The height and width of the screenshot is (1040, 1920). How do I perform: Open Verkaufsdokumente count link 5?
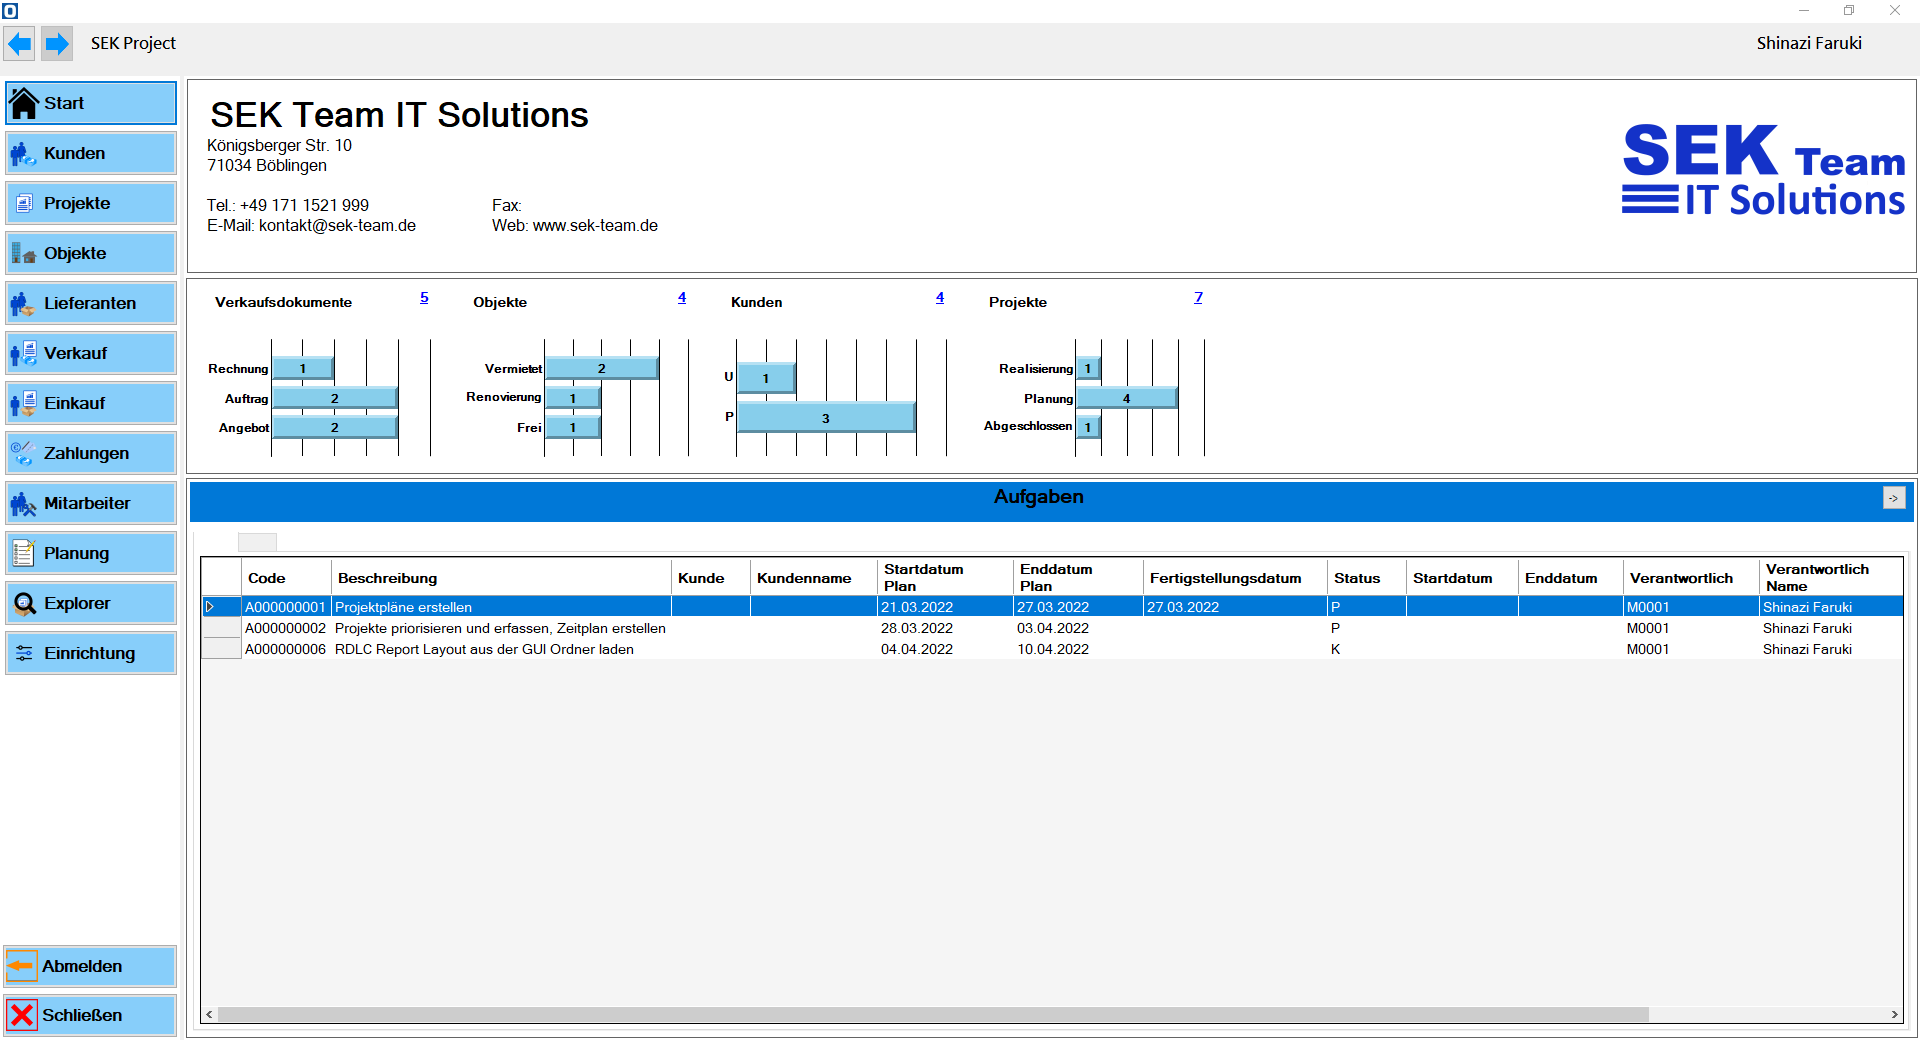pos(424,297)
